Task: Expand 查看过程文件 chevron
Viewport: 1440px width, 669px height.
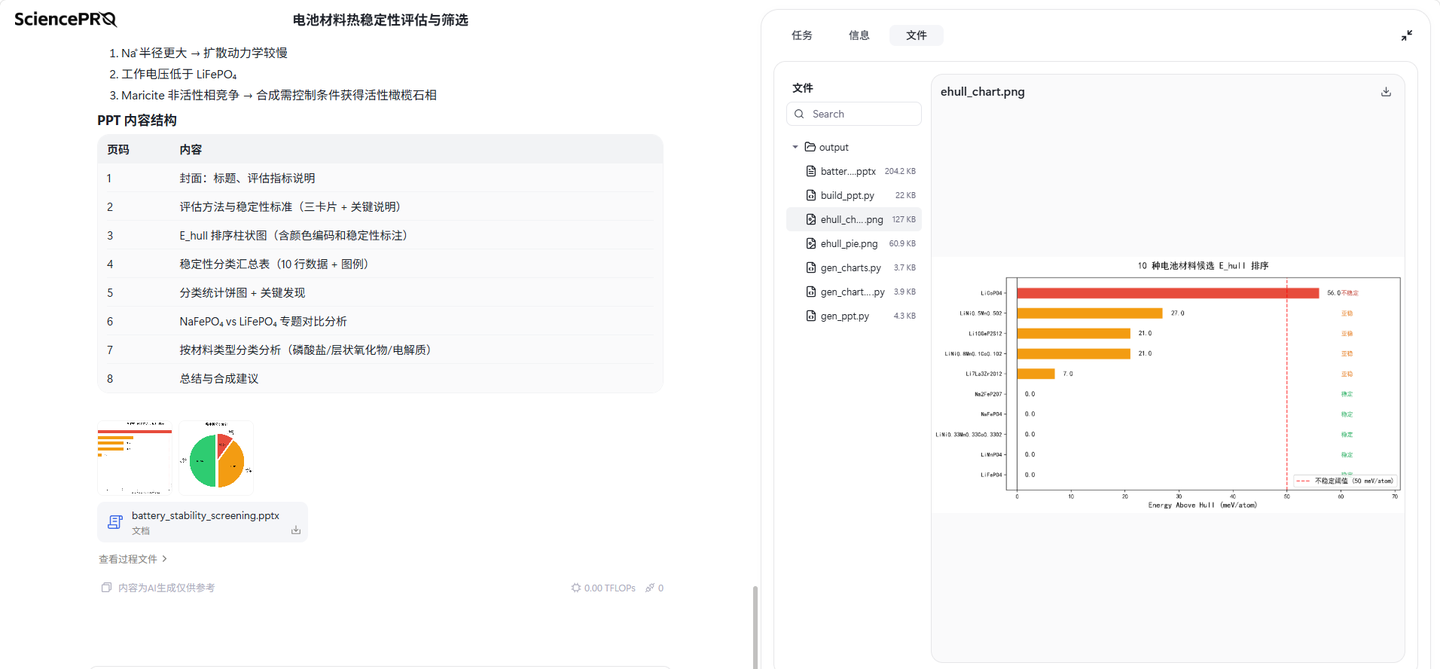Action: [164, 559]
